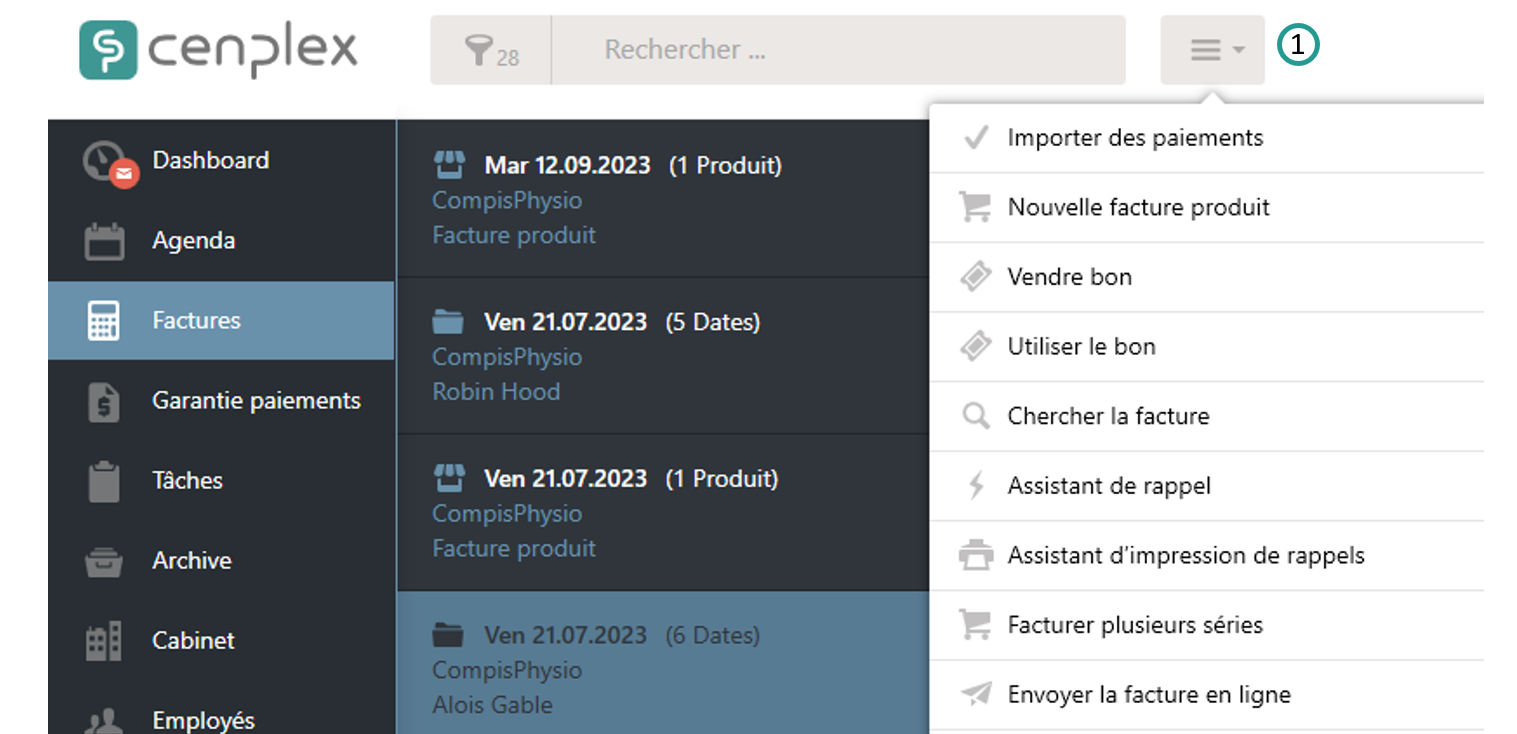This screenshot has height=734, width=1517.
Task: Choose Nouvelle facture produit
Action: tap(1138, 208)
